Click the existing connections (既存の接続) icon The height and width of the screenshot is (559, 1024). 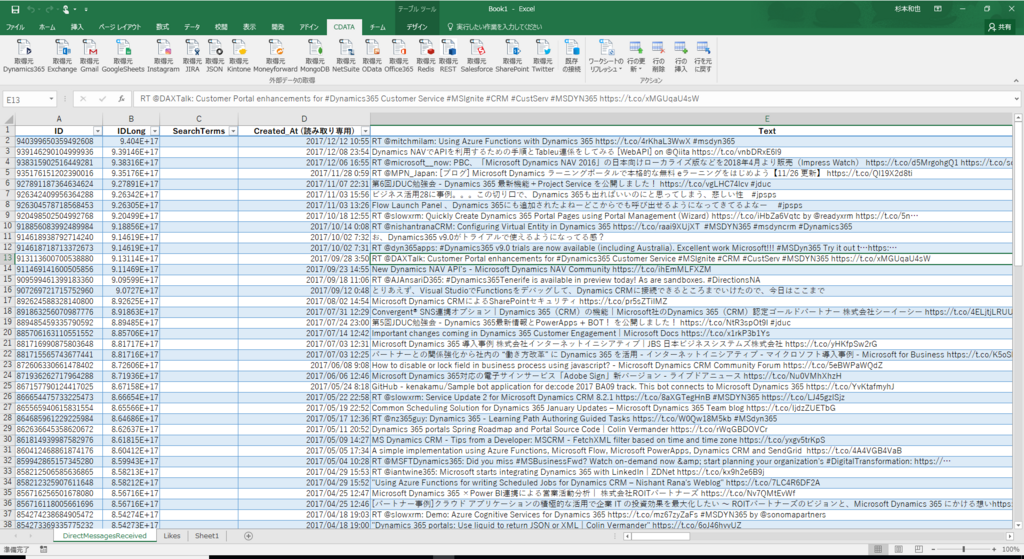point(571,56)
